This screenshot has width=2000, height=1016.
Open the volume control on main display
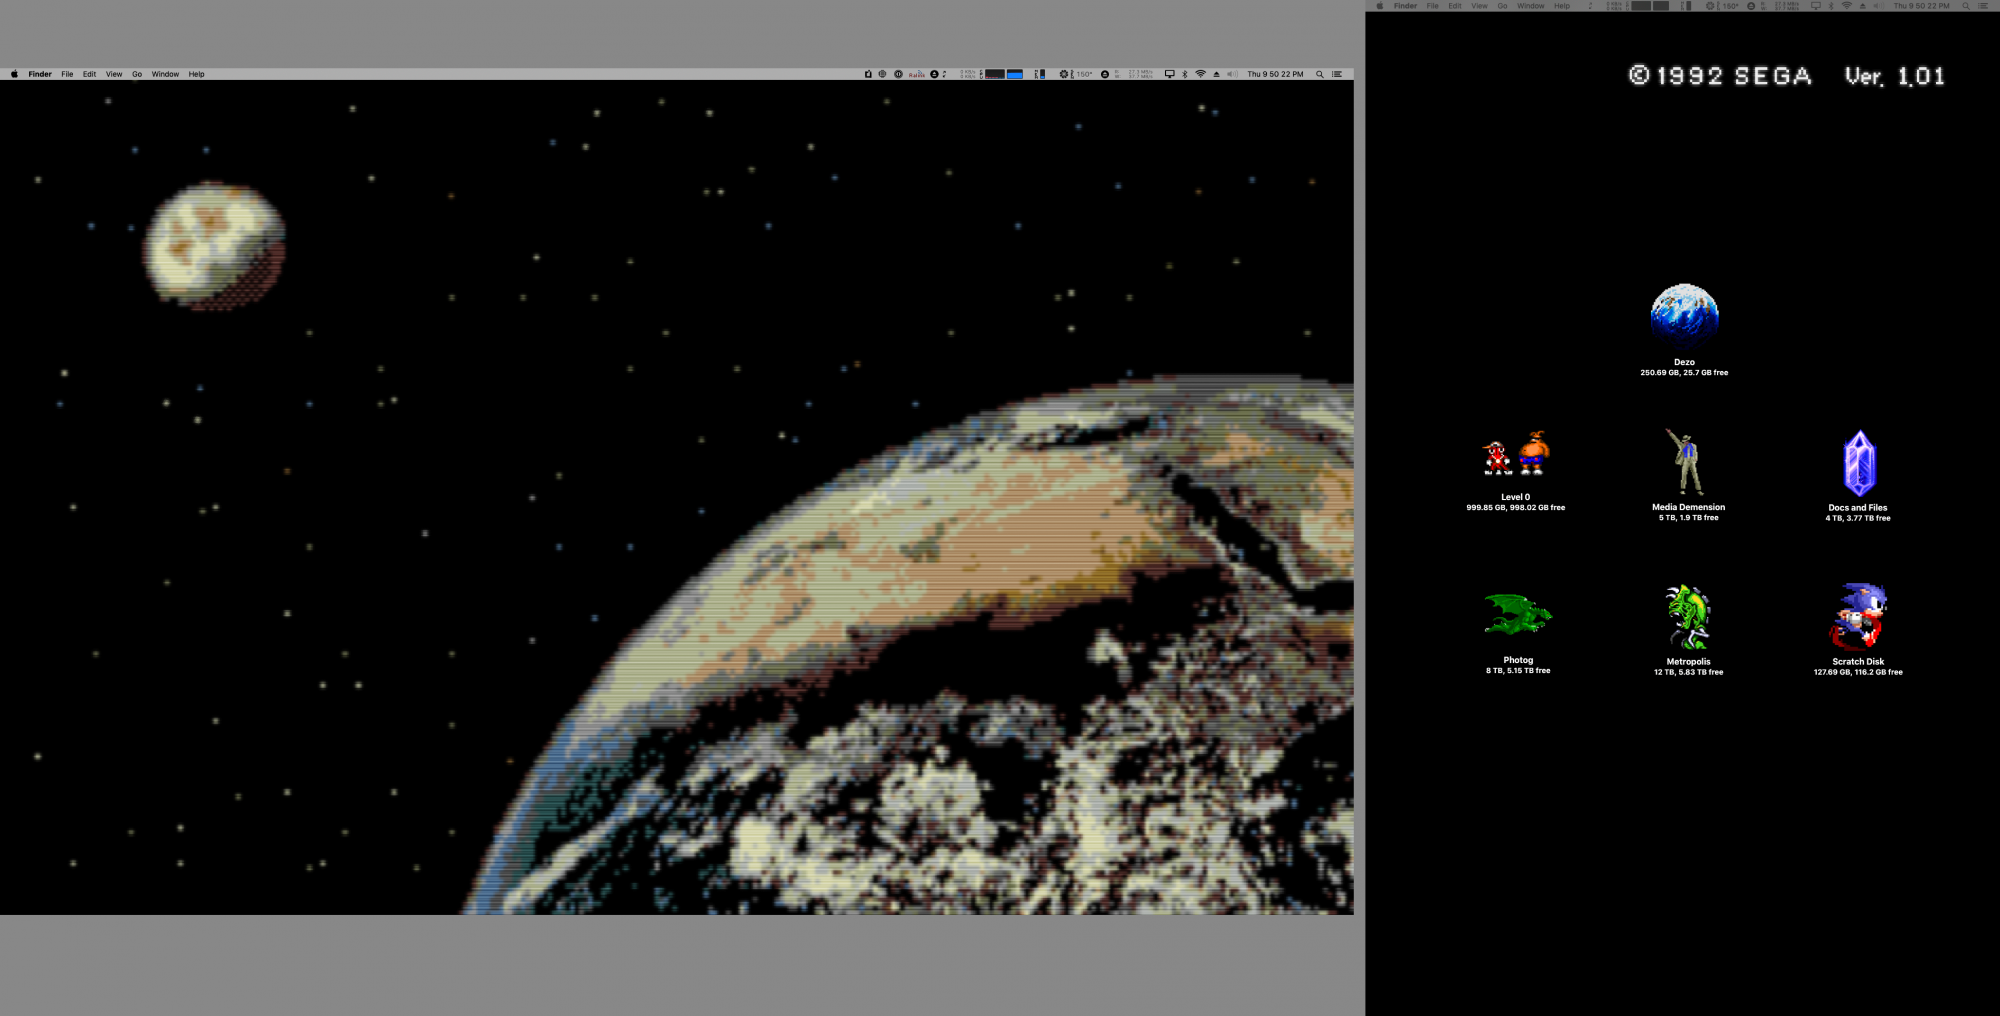(1232, 74)
